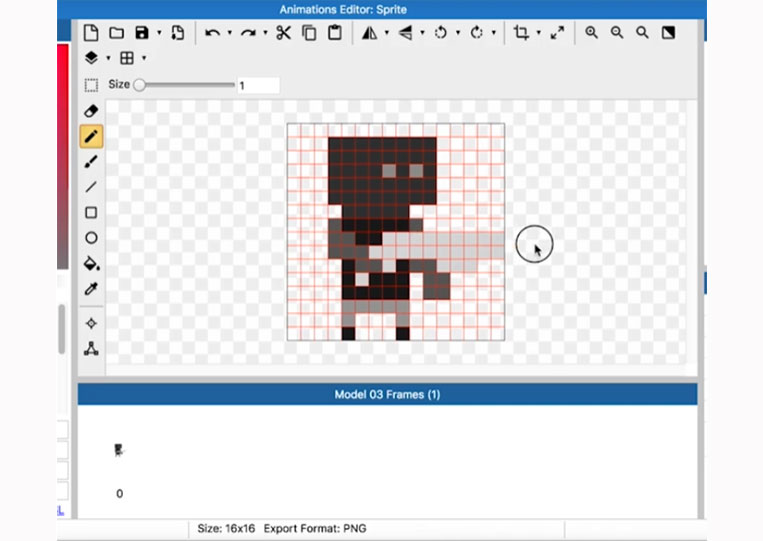The height and width of the screenshot is (541, 763).
Task: Select the Paint Bucket fill tool
Action: point(91,264)
